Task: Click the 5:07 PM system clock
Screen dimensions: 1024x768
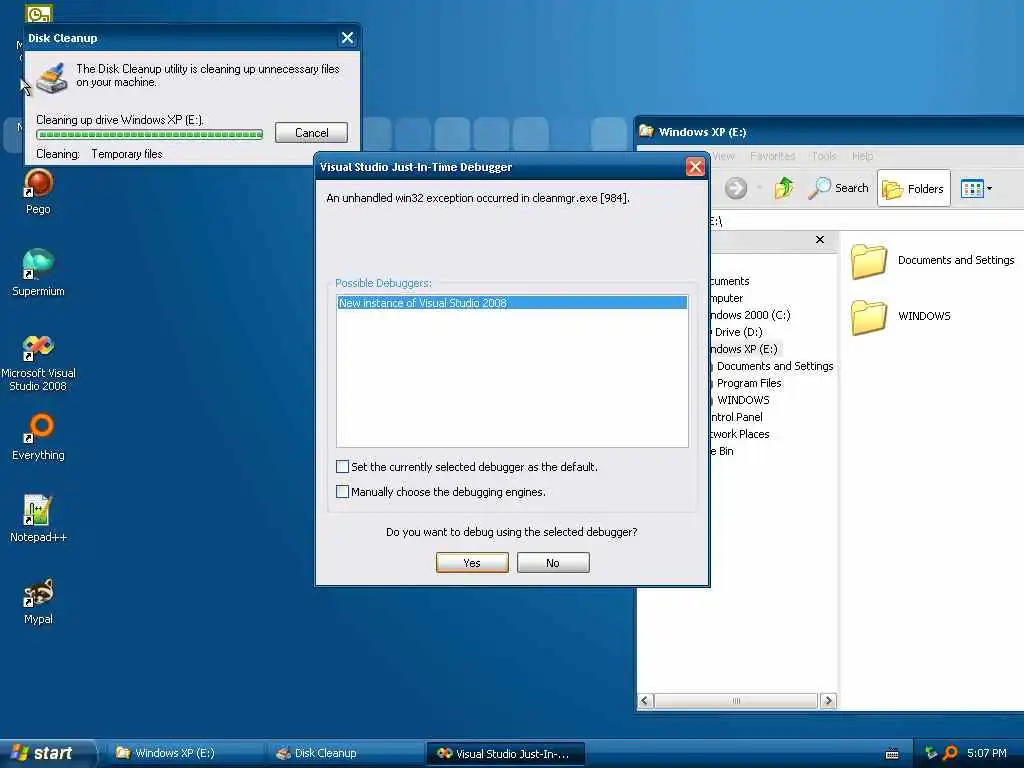Action: point(986,753)
